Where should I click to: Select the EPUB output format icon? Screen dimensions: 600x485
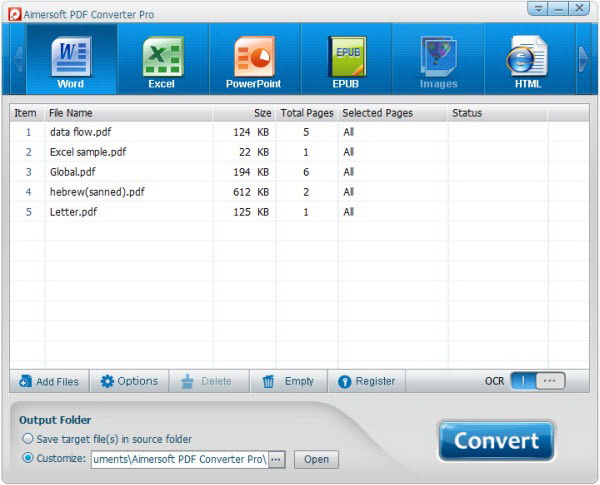[x=347, y=57]
